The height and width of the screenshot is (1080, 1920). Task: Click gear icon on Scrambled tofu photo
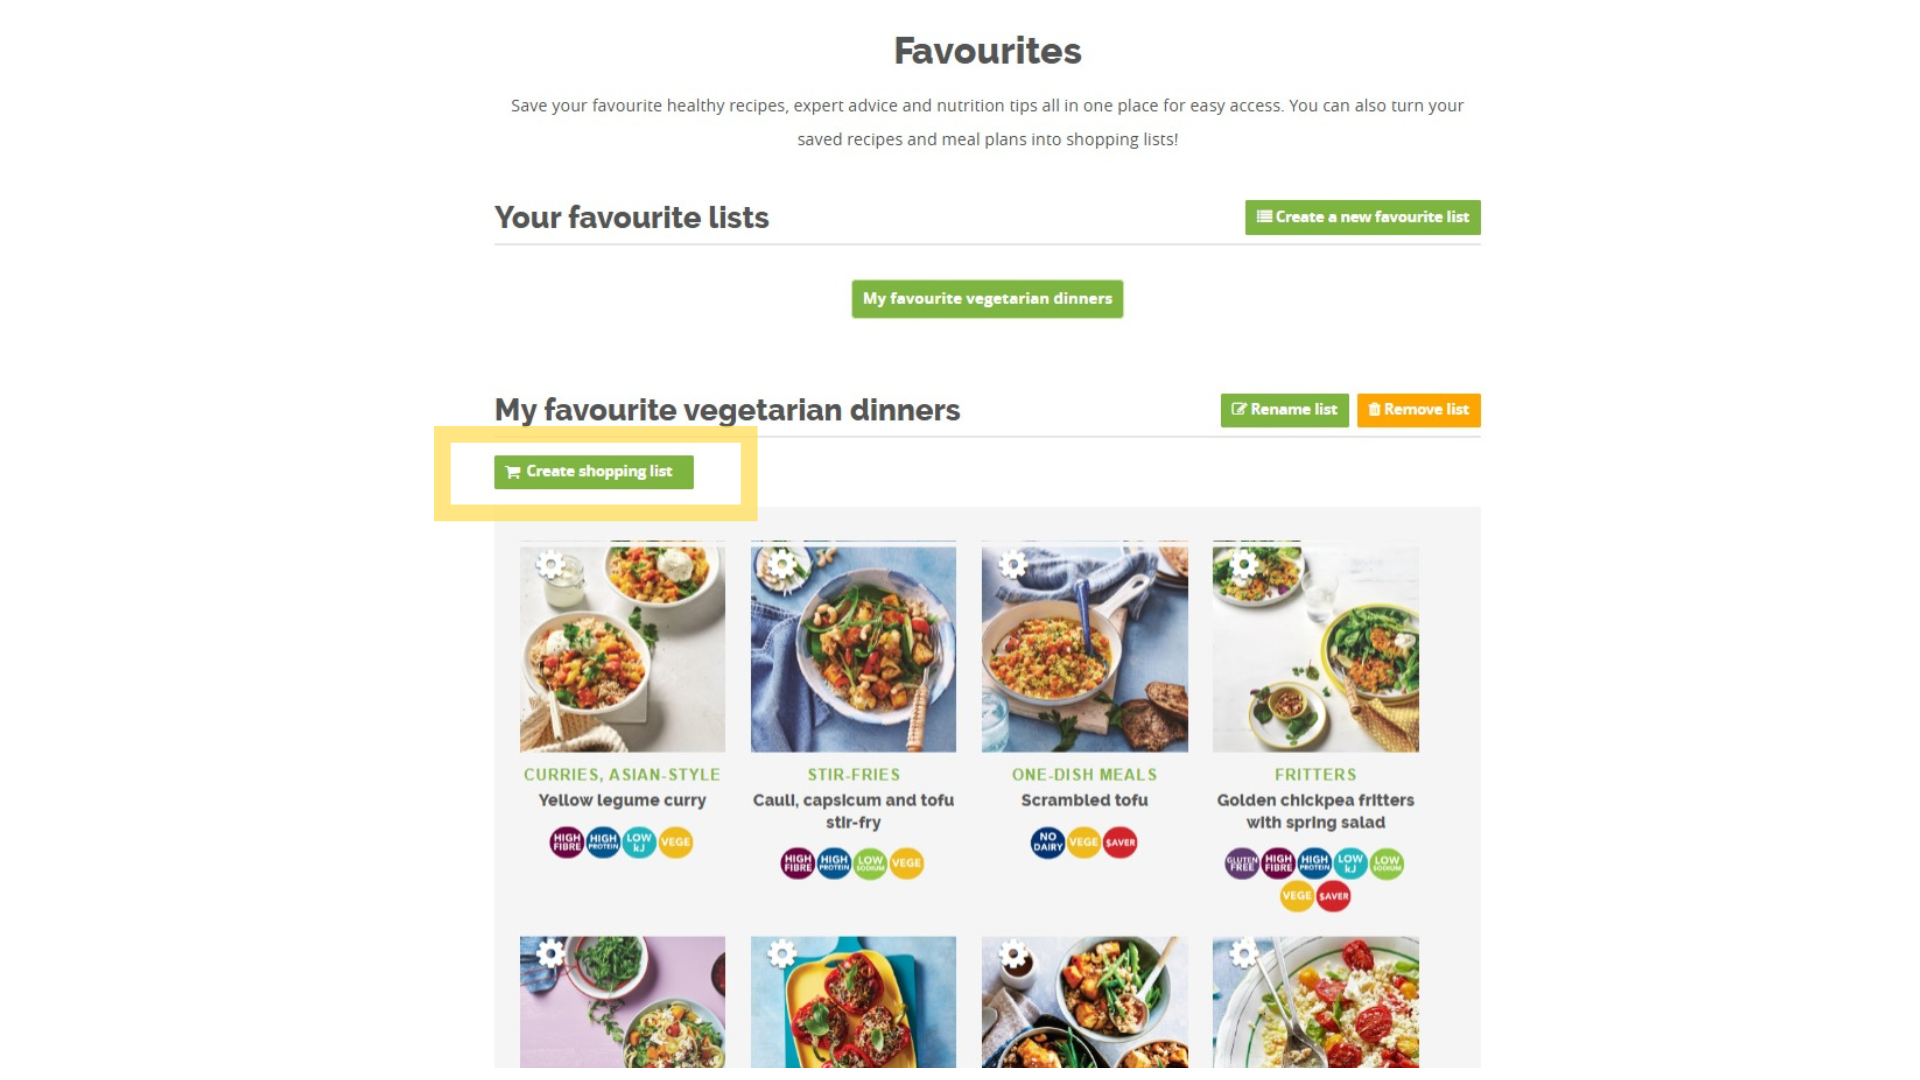pos(1013,565)
